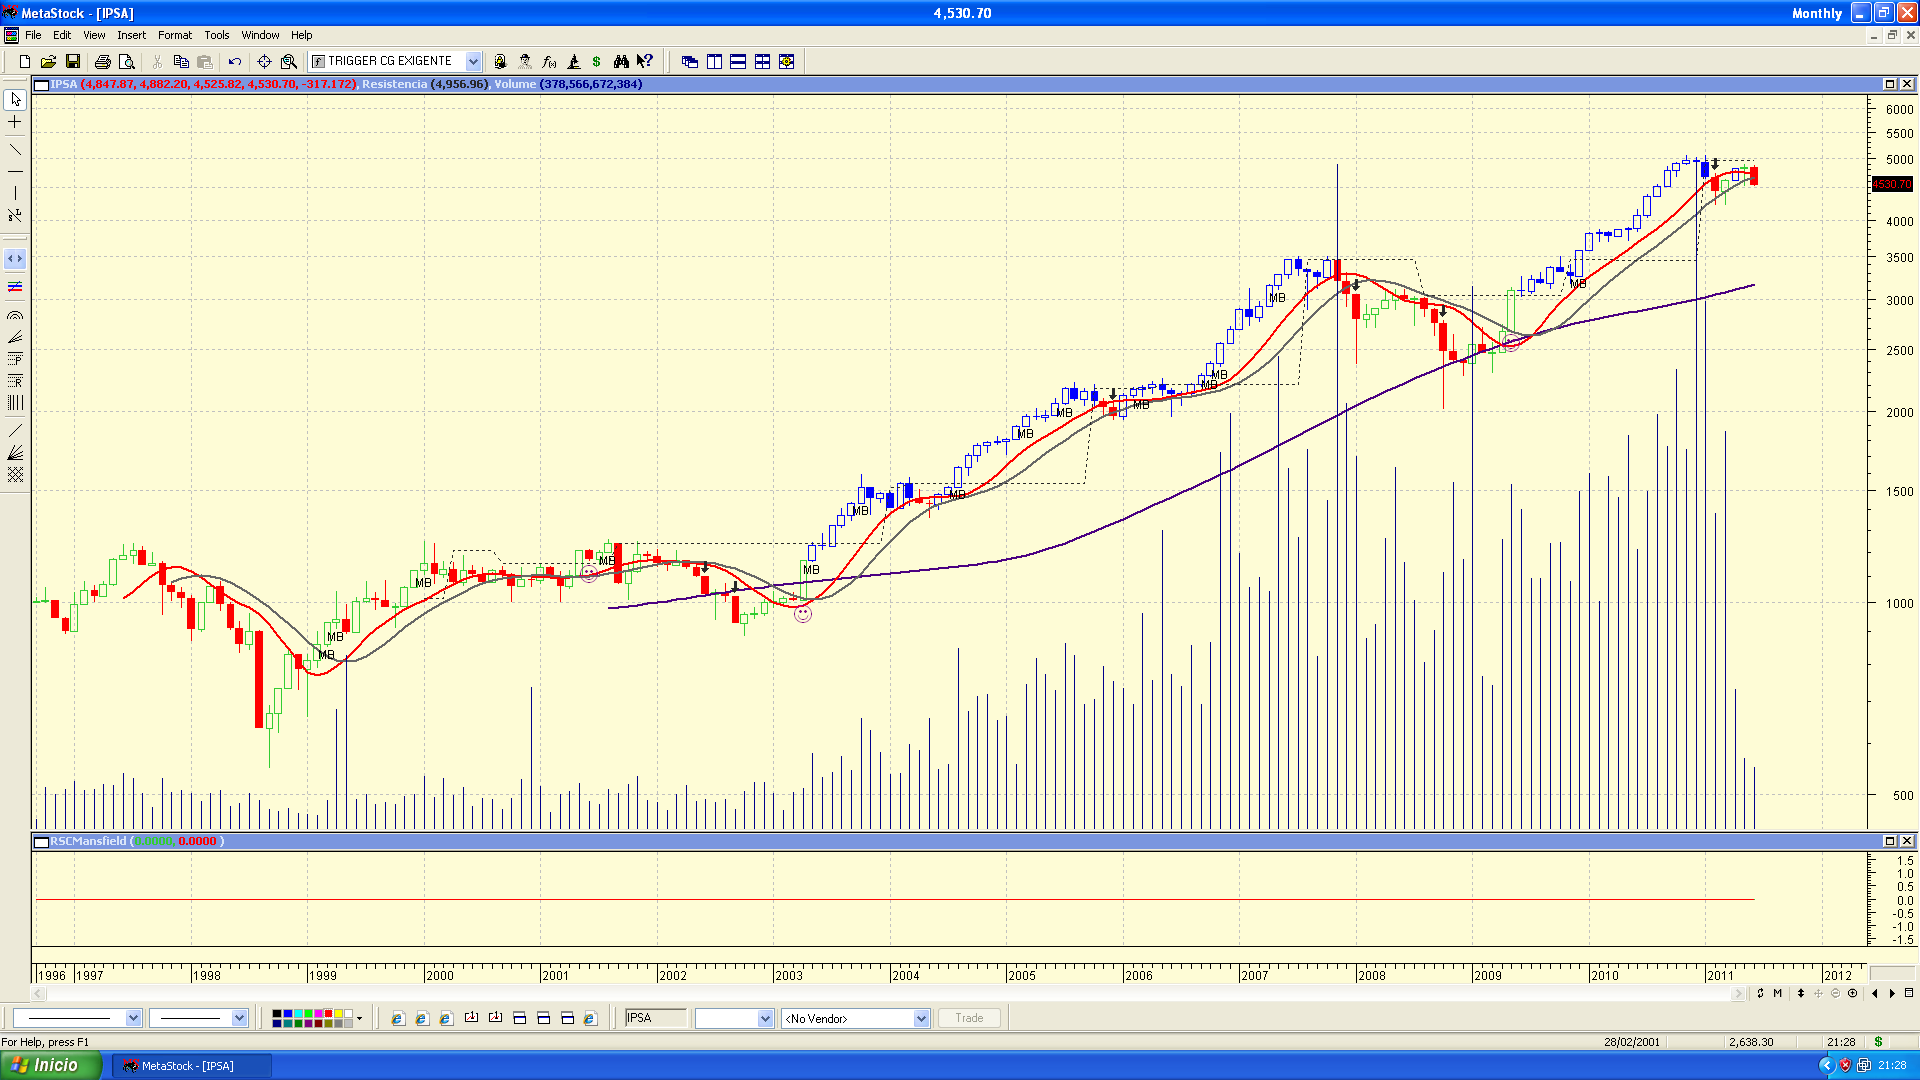The image size is (1920, 1080).
Task: Toggle the arrow pointer select tool
Action: click(x=15, y=100)
